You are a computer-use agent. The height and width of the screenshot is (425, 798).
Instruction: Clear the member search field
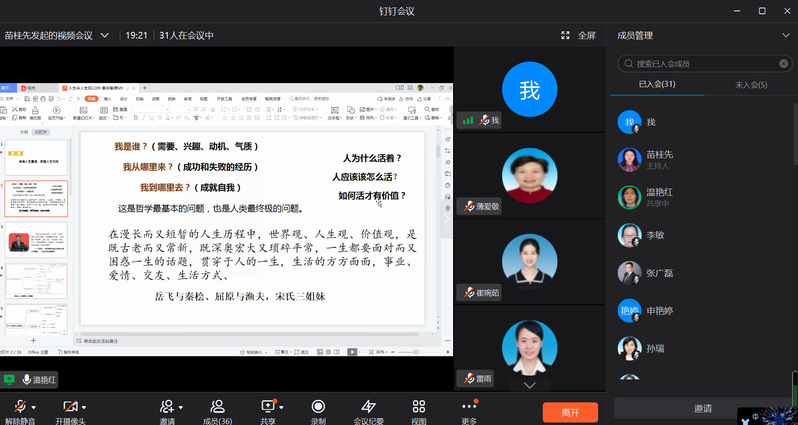783,64
